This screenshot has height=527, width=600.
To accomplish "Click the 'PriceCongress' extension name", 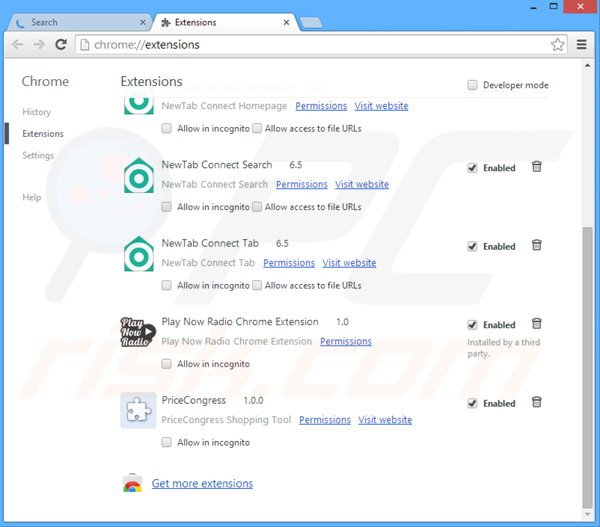I will [194, 400].
